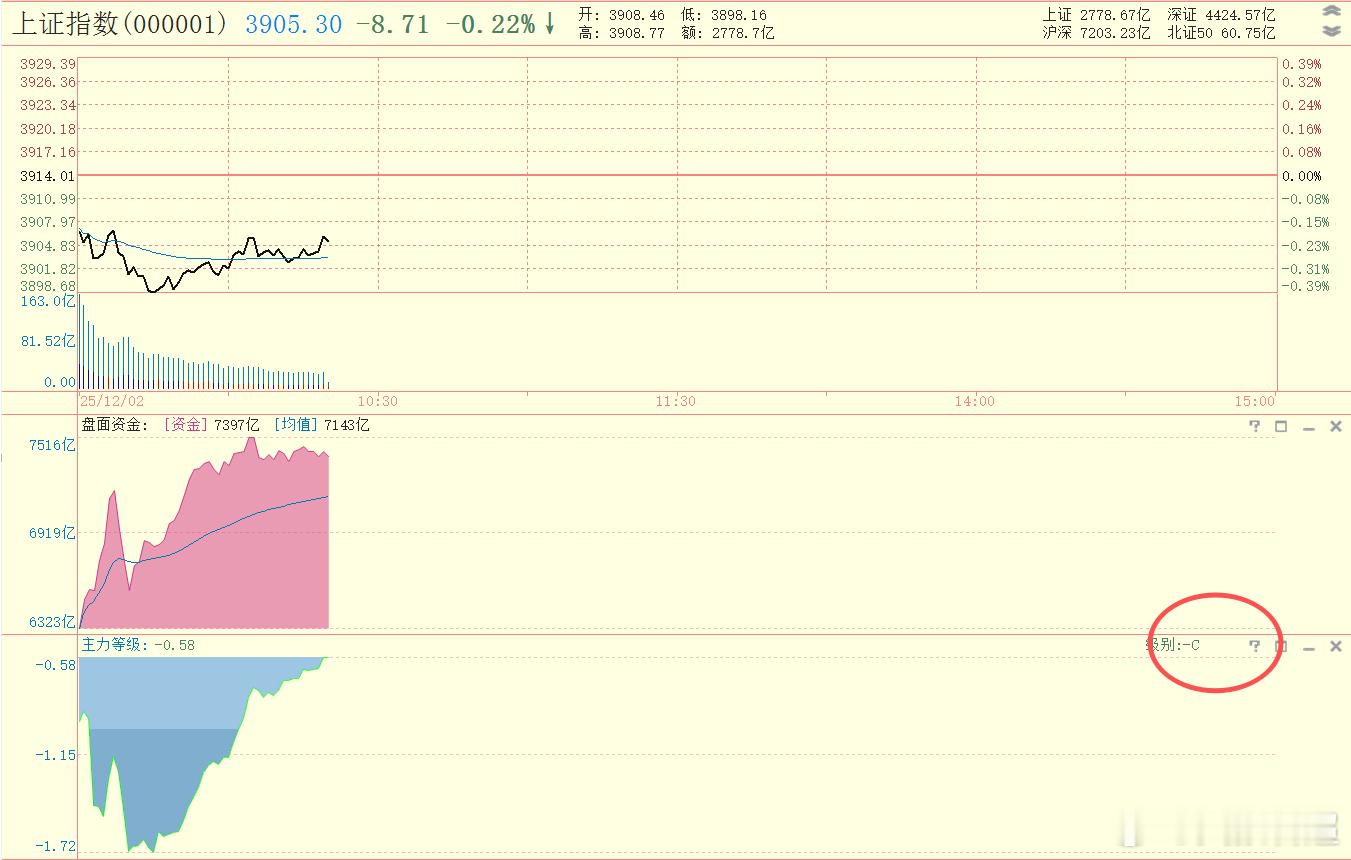Click the 0.00% percent axis label
1351x860 pixels.
point(1303,176)
